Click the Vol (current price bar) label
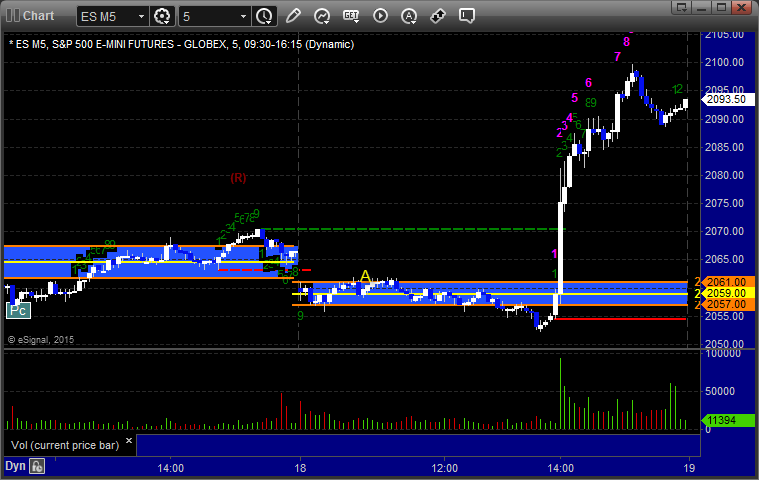This screenshot has width=759, height=480. pos(65,445)
